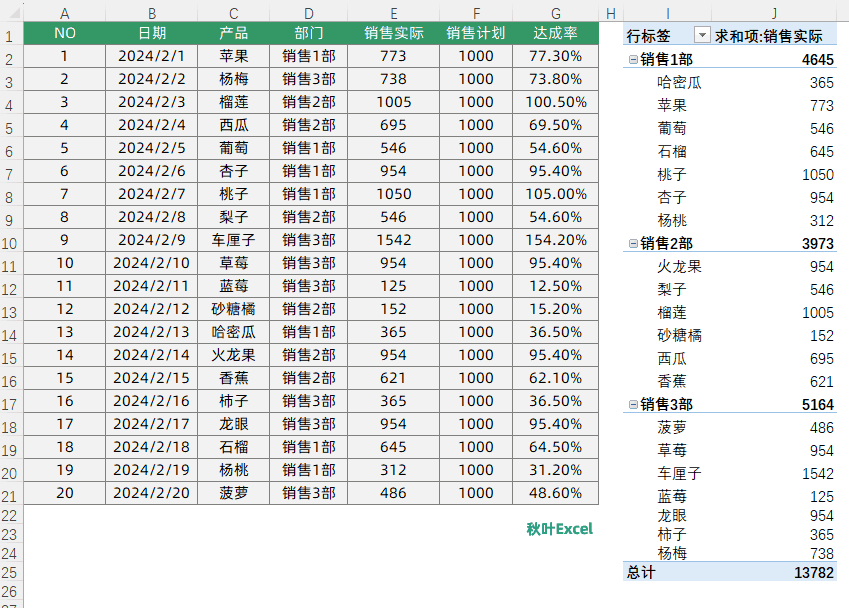This screenshot has height=608, width=849.
Task: Click the 日期 header cell
Action: tap(152, 33)
